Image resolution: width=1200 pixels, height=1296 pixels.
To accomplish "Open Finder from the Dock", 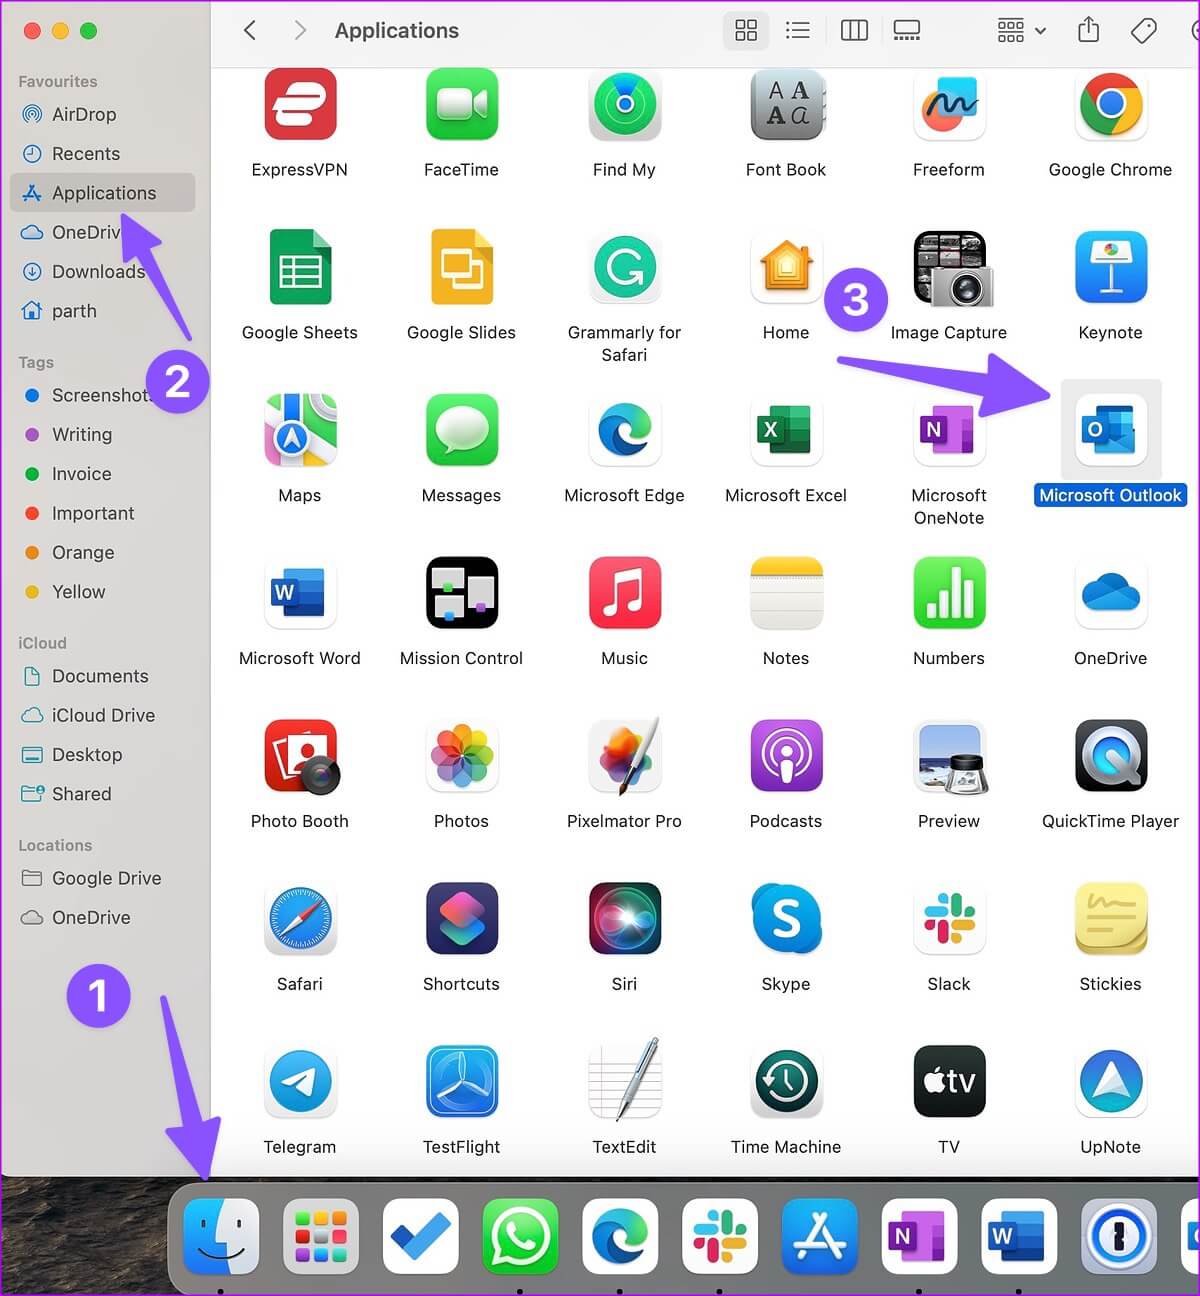I will click(x=221, y=1237).
